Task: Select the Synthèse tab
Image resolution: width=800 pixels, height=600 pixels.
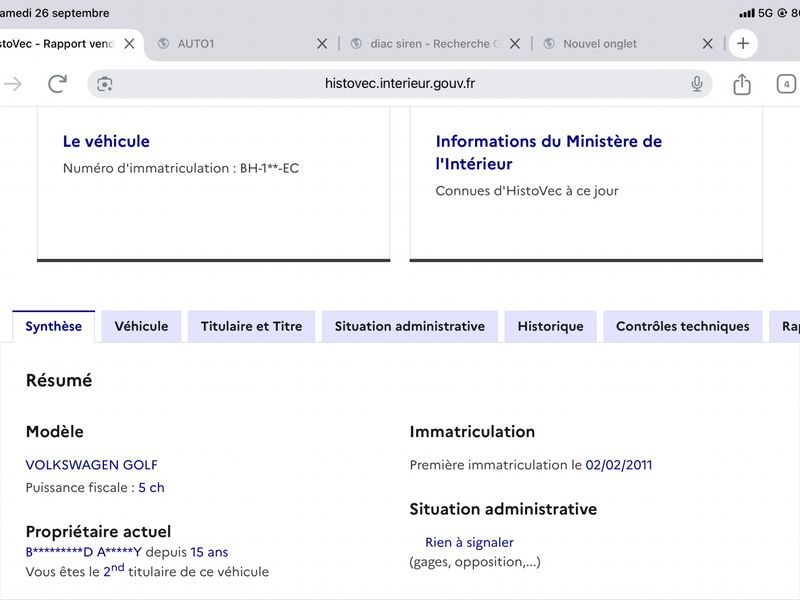Action: pos(54,327)
